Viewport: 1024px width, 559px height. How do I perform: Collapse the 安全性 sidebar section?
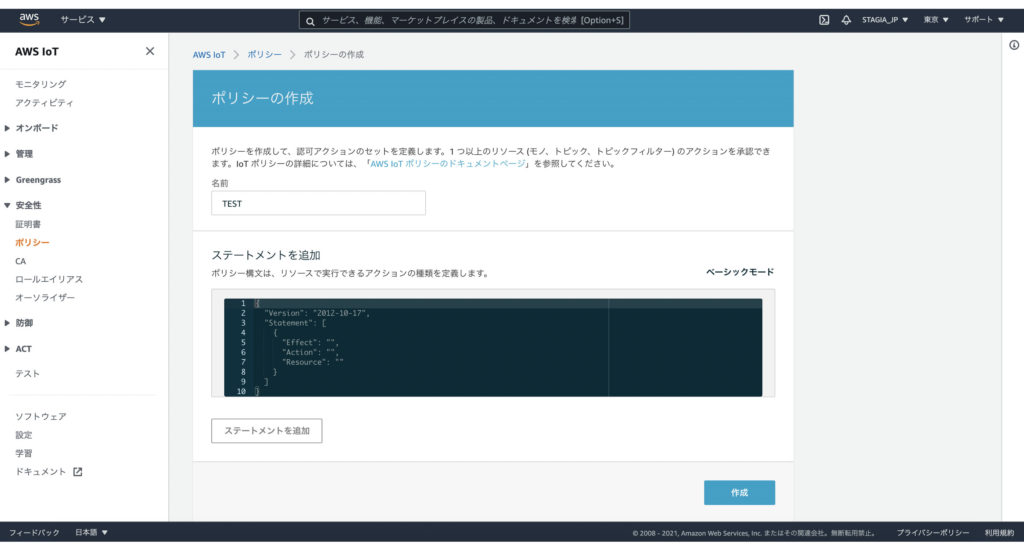28,205
